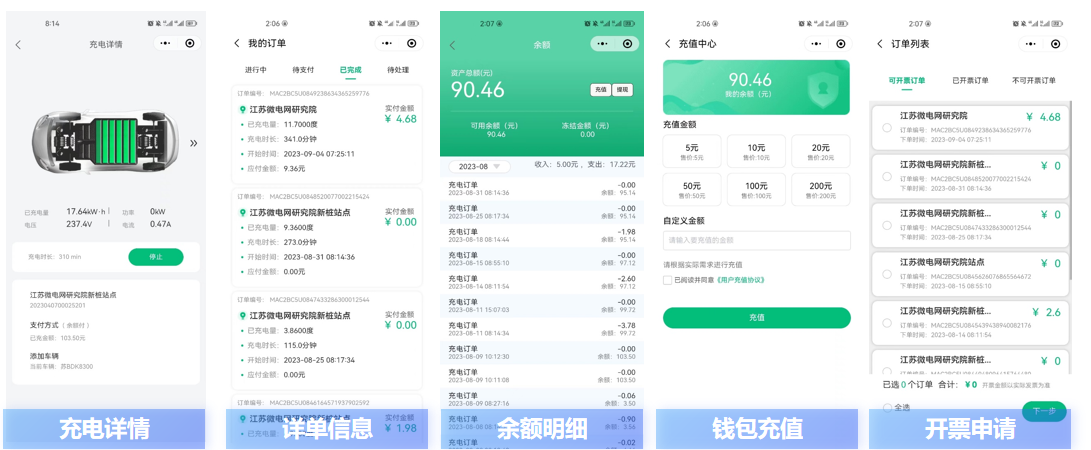Select invoice order placed 2023-09-04 07:25:11
The height and width of the screenshot is (450, 1091).
tap(886, 127)
